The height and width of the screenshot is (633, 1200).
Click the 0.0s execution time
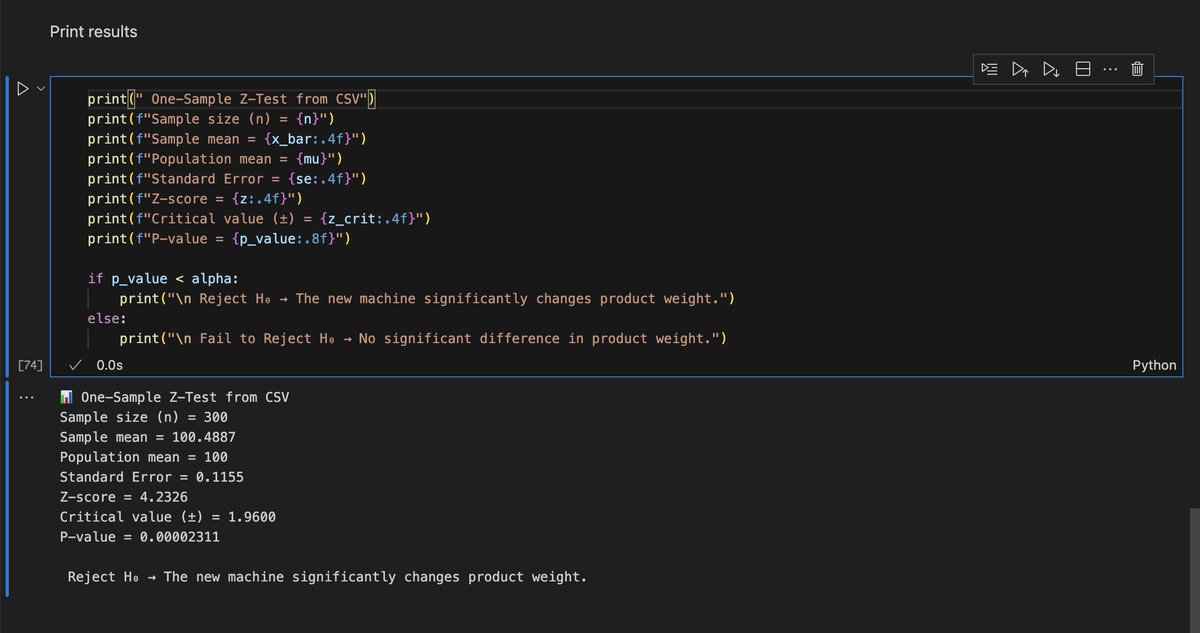point(109,365)
